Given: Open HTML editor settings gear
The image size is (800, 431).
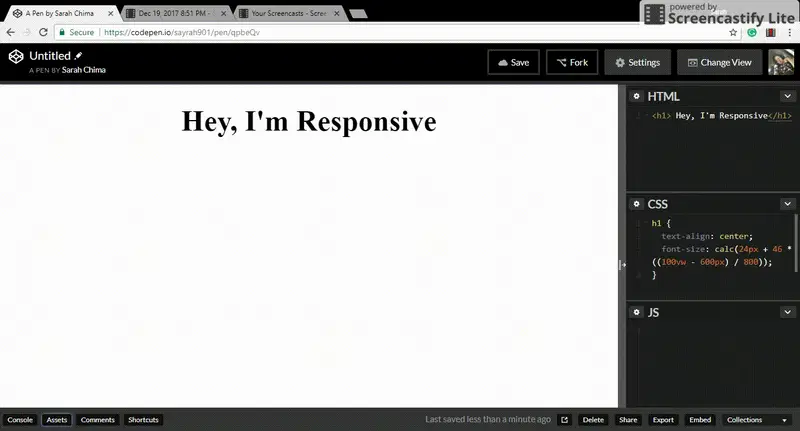Looking at the screenshot, I should pyautogui.click(x=636, y=96).
